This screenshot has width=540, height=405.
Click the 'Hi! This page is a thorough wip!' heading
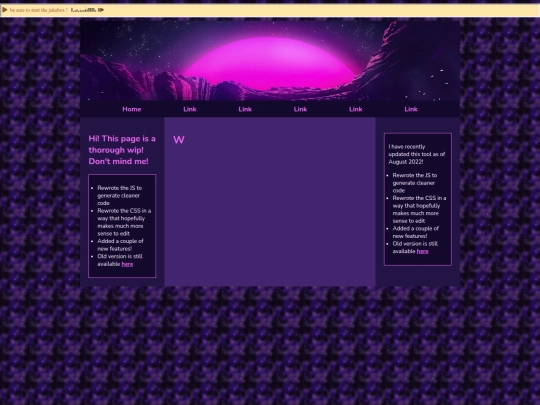tap(122, 150)
